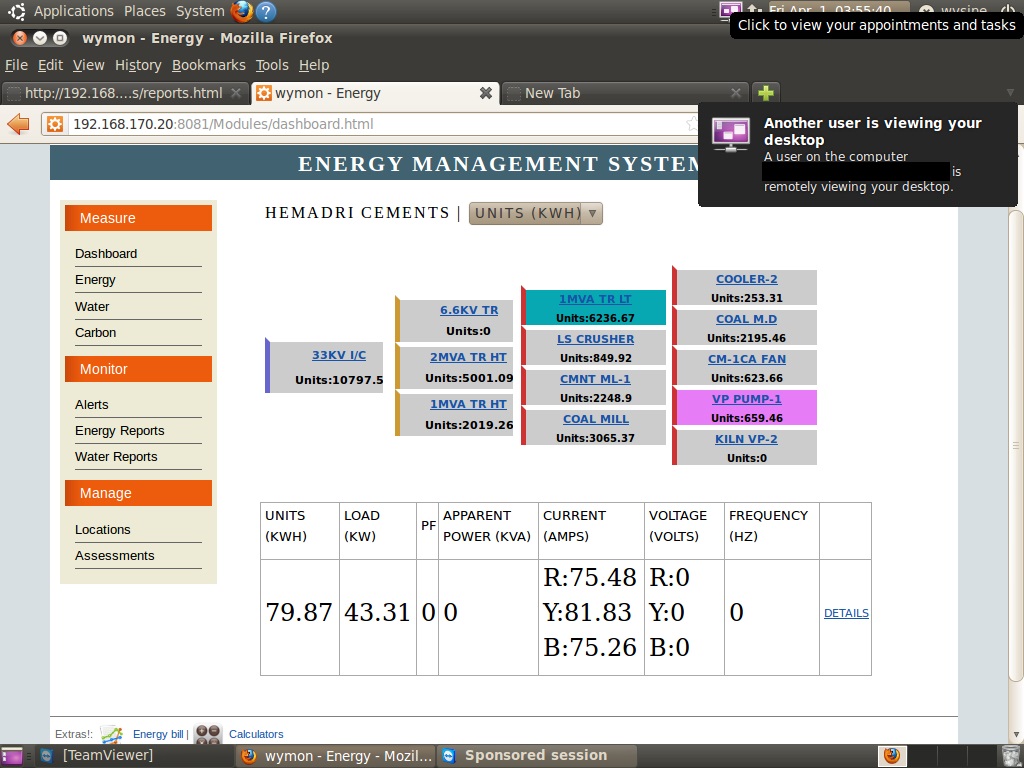The image size is (1024, 768).
Task: Click the remote desktop icon in top panel
Action: coord(730,10)
